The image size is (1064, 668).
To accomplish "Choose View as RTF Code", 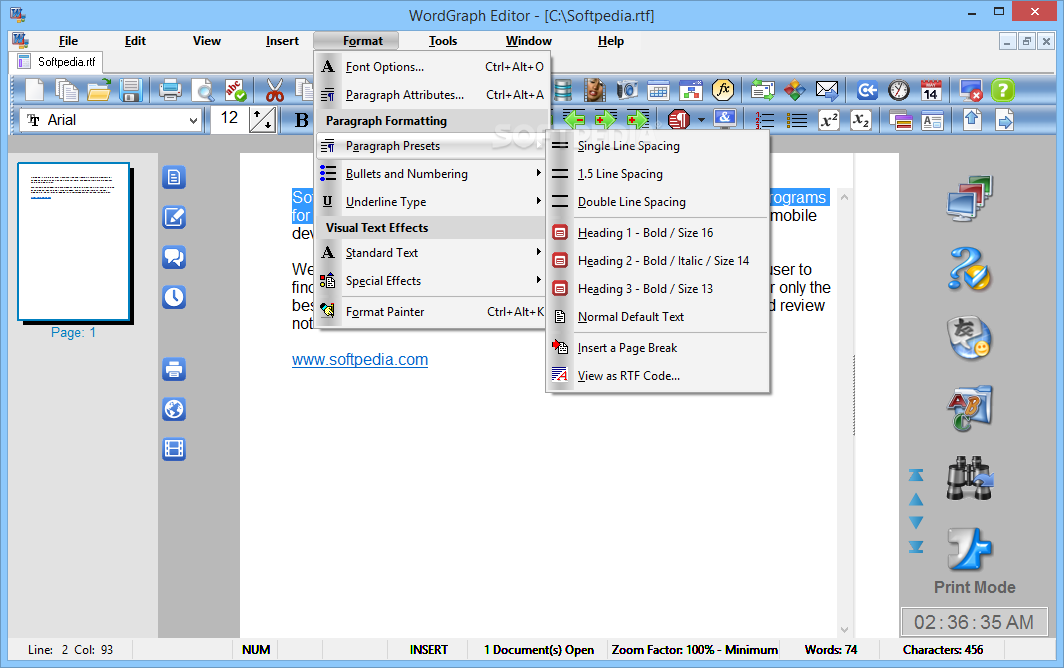I will pyautogui.click(x=658, y=375).
